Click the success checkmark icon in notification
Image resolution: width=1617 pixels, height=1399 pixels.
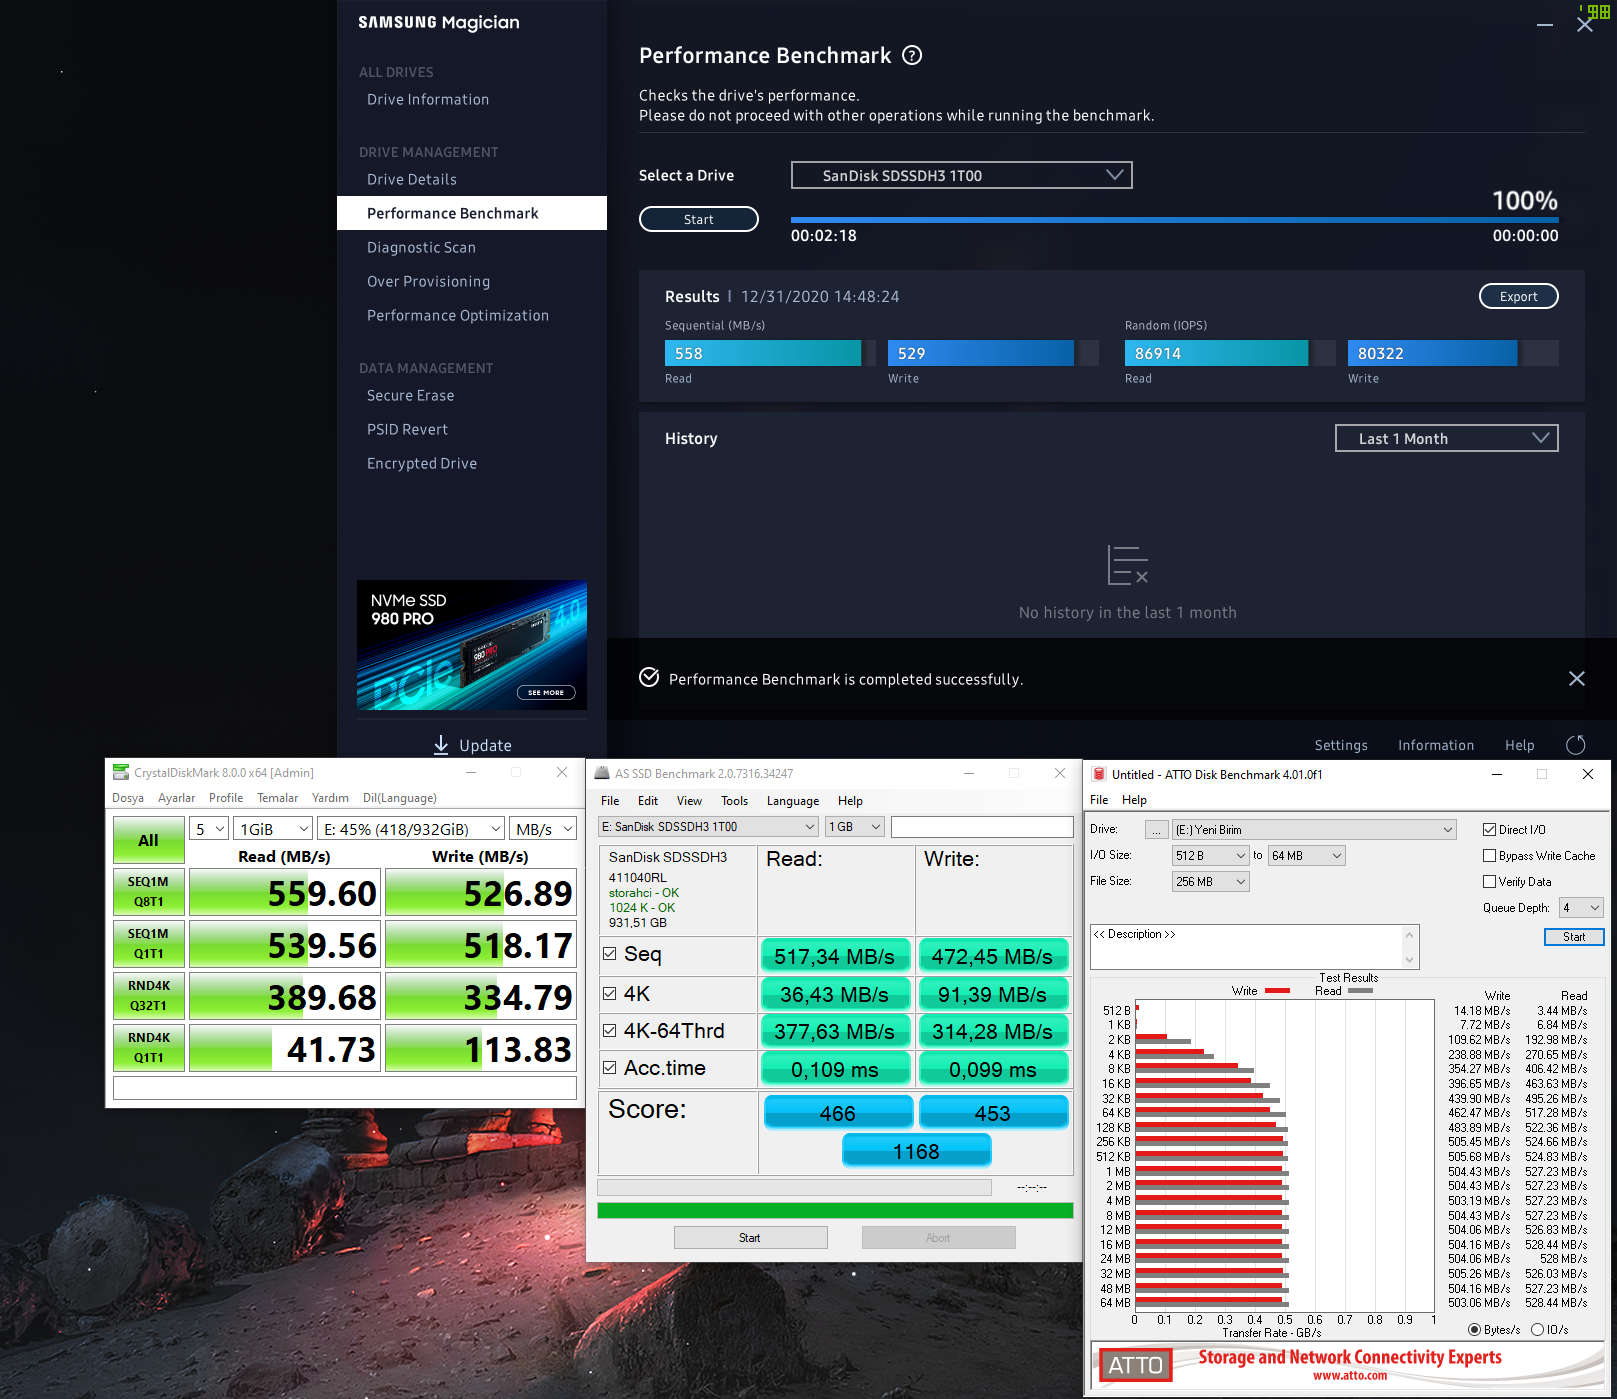coord(649,678)
